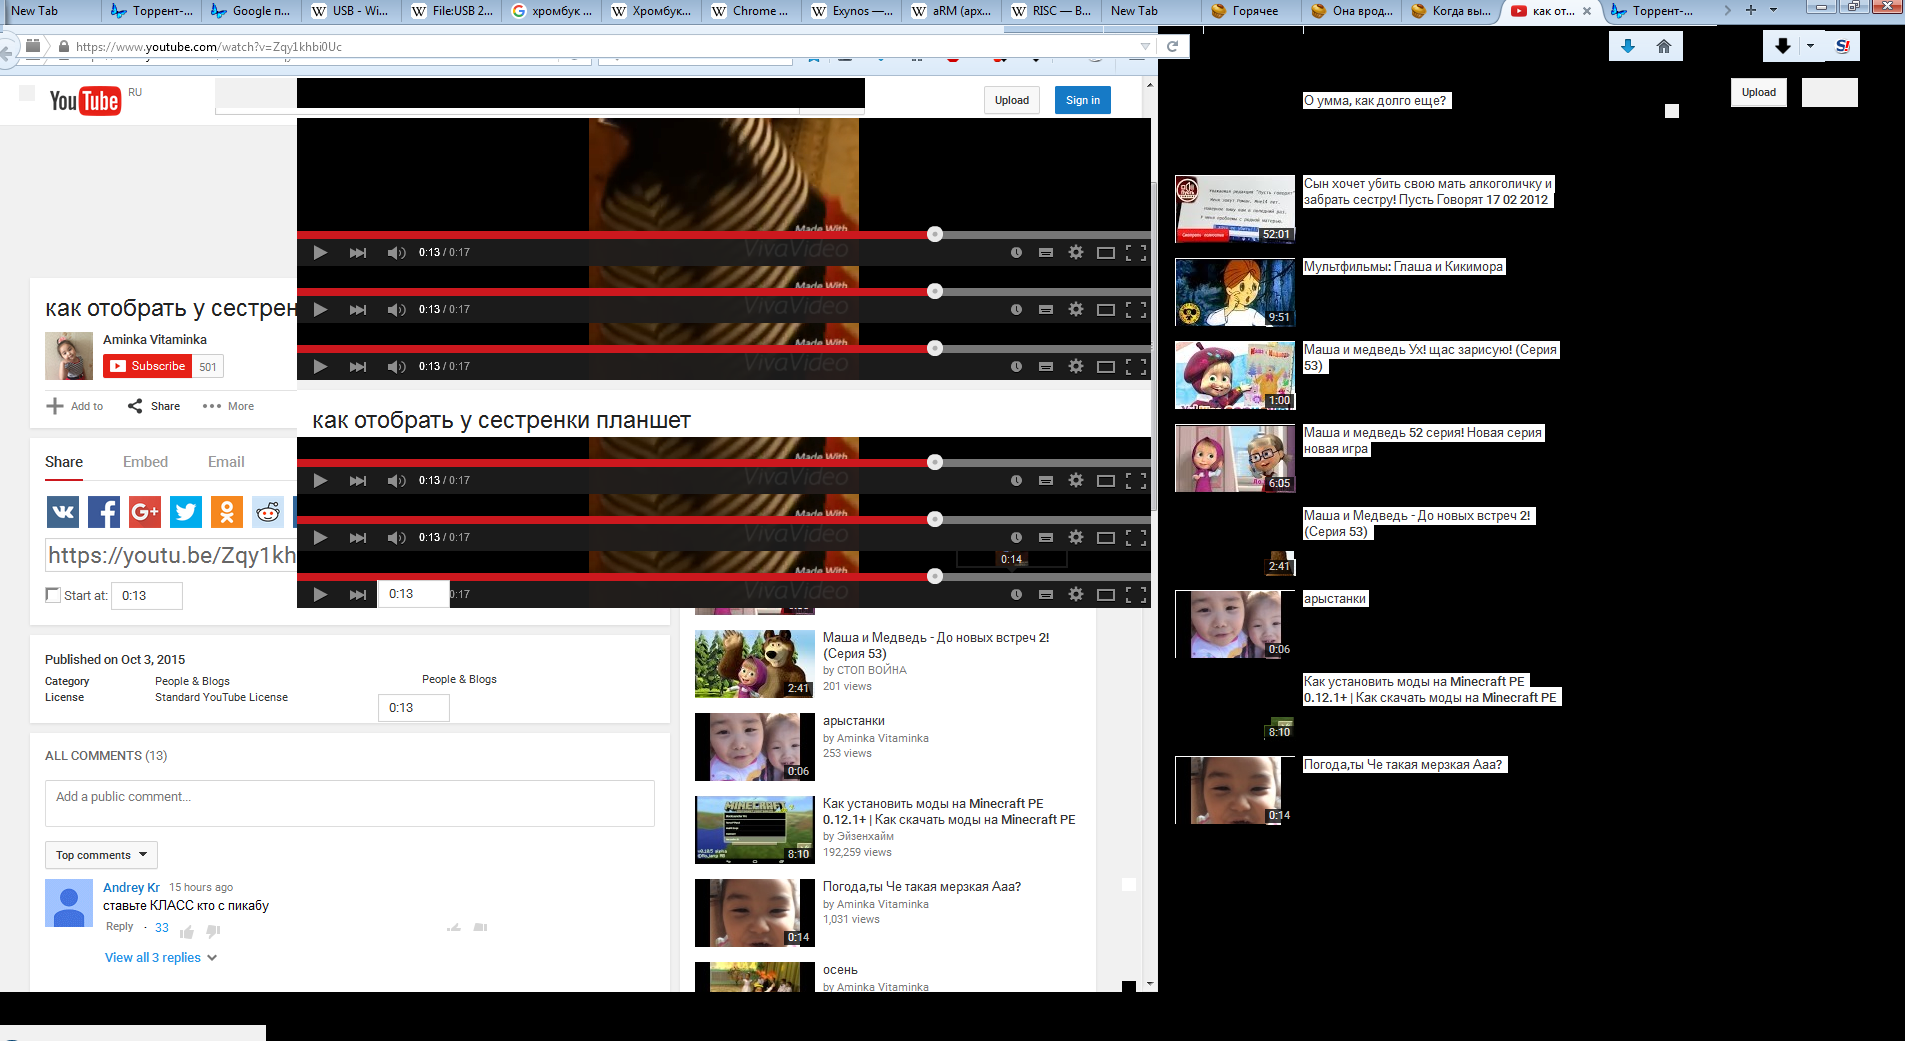Screen dimensions: 1905x1041
Task: Click the Add to plus icon
Action: (x=55, y=406)
